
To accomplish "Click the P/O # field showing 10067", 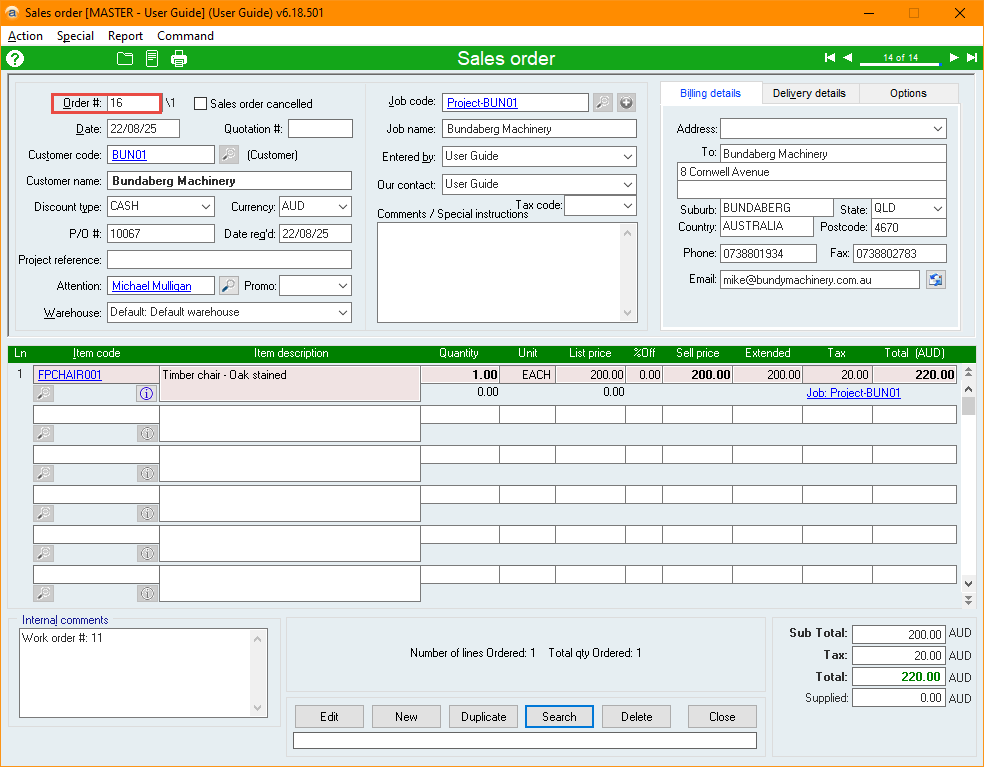I will [x=161, y=233].
